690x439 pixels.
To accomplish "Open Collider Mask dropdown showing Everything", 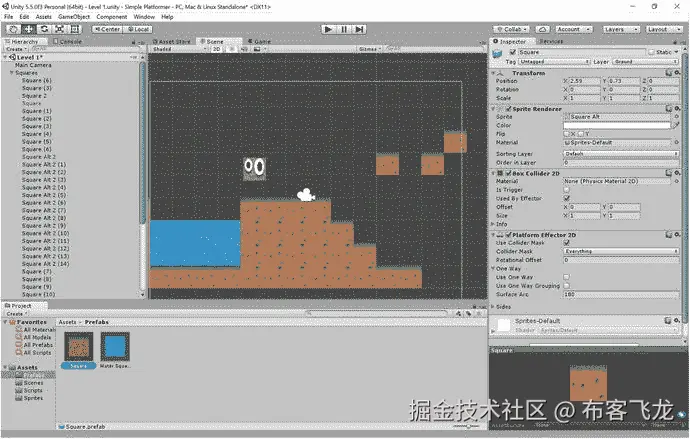I will click(621, 251).
